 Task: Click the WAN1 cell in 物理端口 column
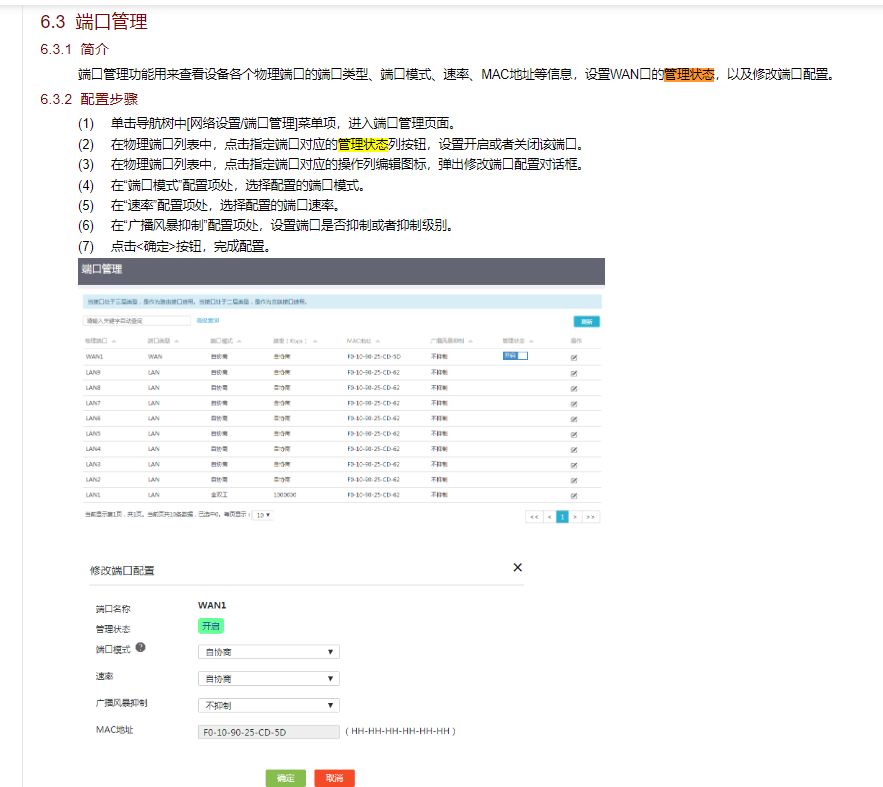coord(95,357)
